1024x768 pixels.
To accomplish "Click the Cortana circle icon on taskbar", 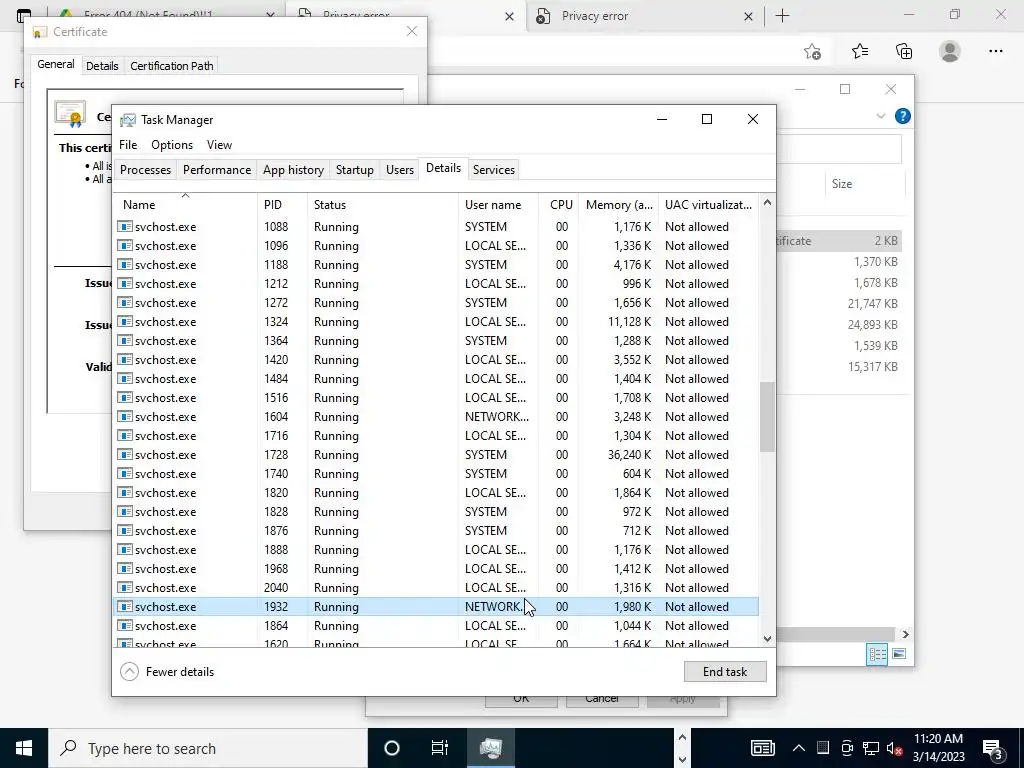I will tap(391, 748).
